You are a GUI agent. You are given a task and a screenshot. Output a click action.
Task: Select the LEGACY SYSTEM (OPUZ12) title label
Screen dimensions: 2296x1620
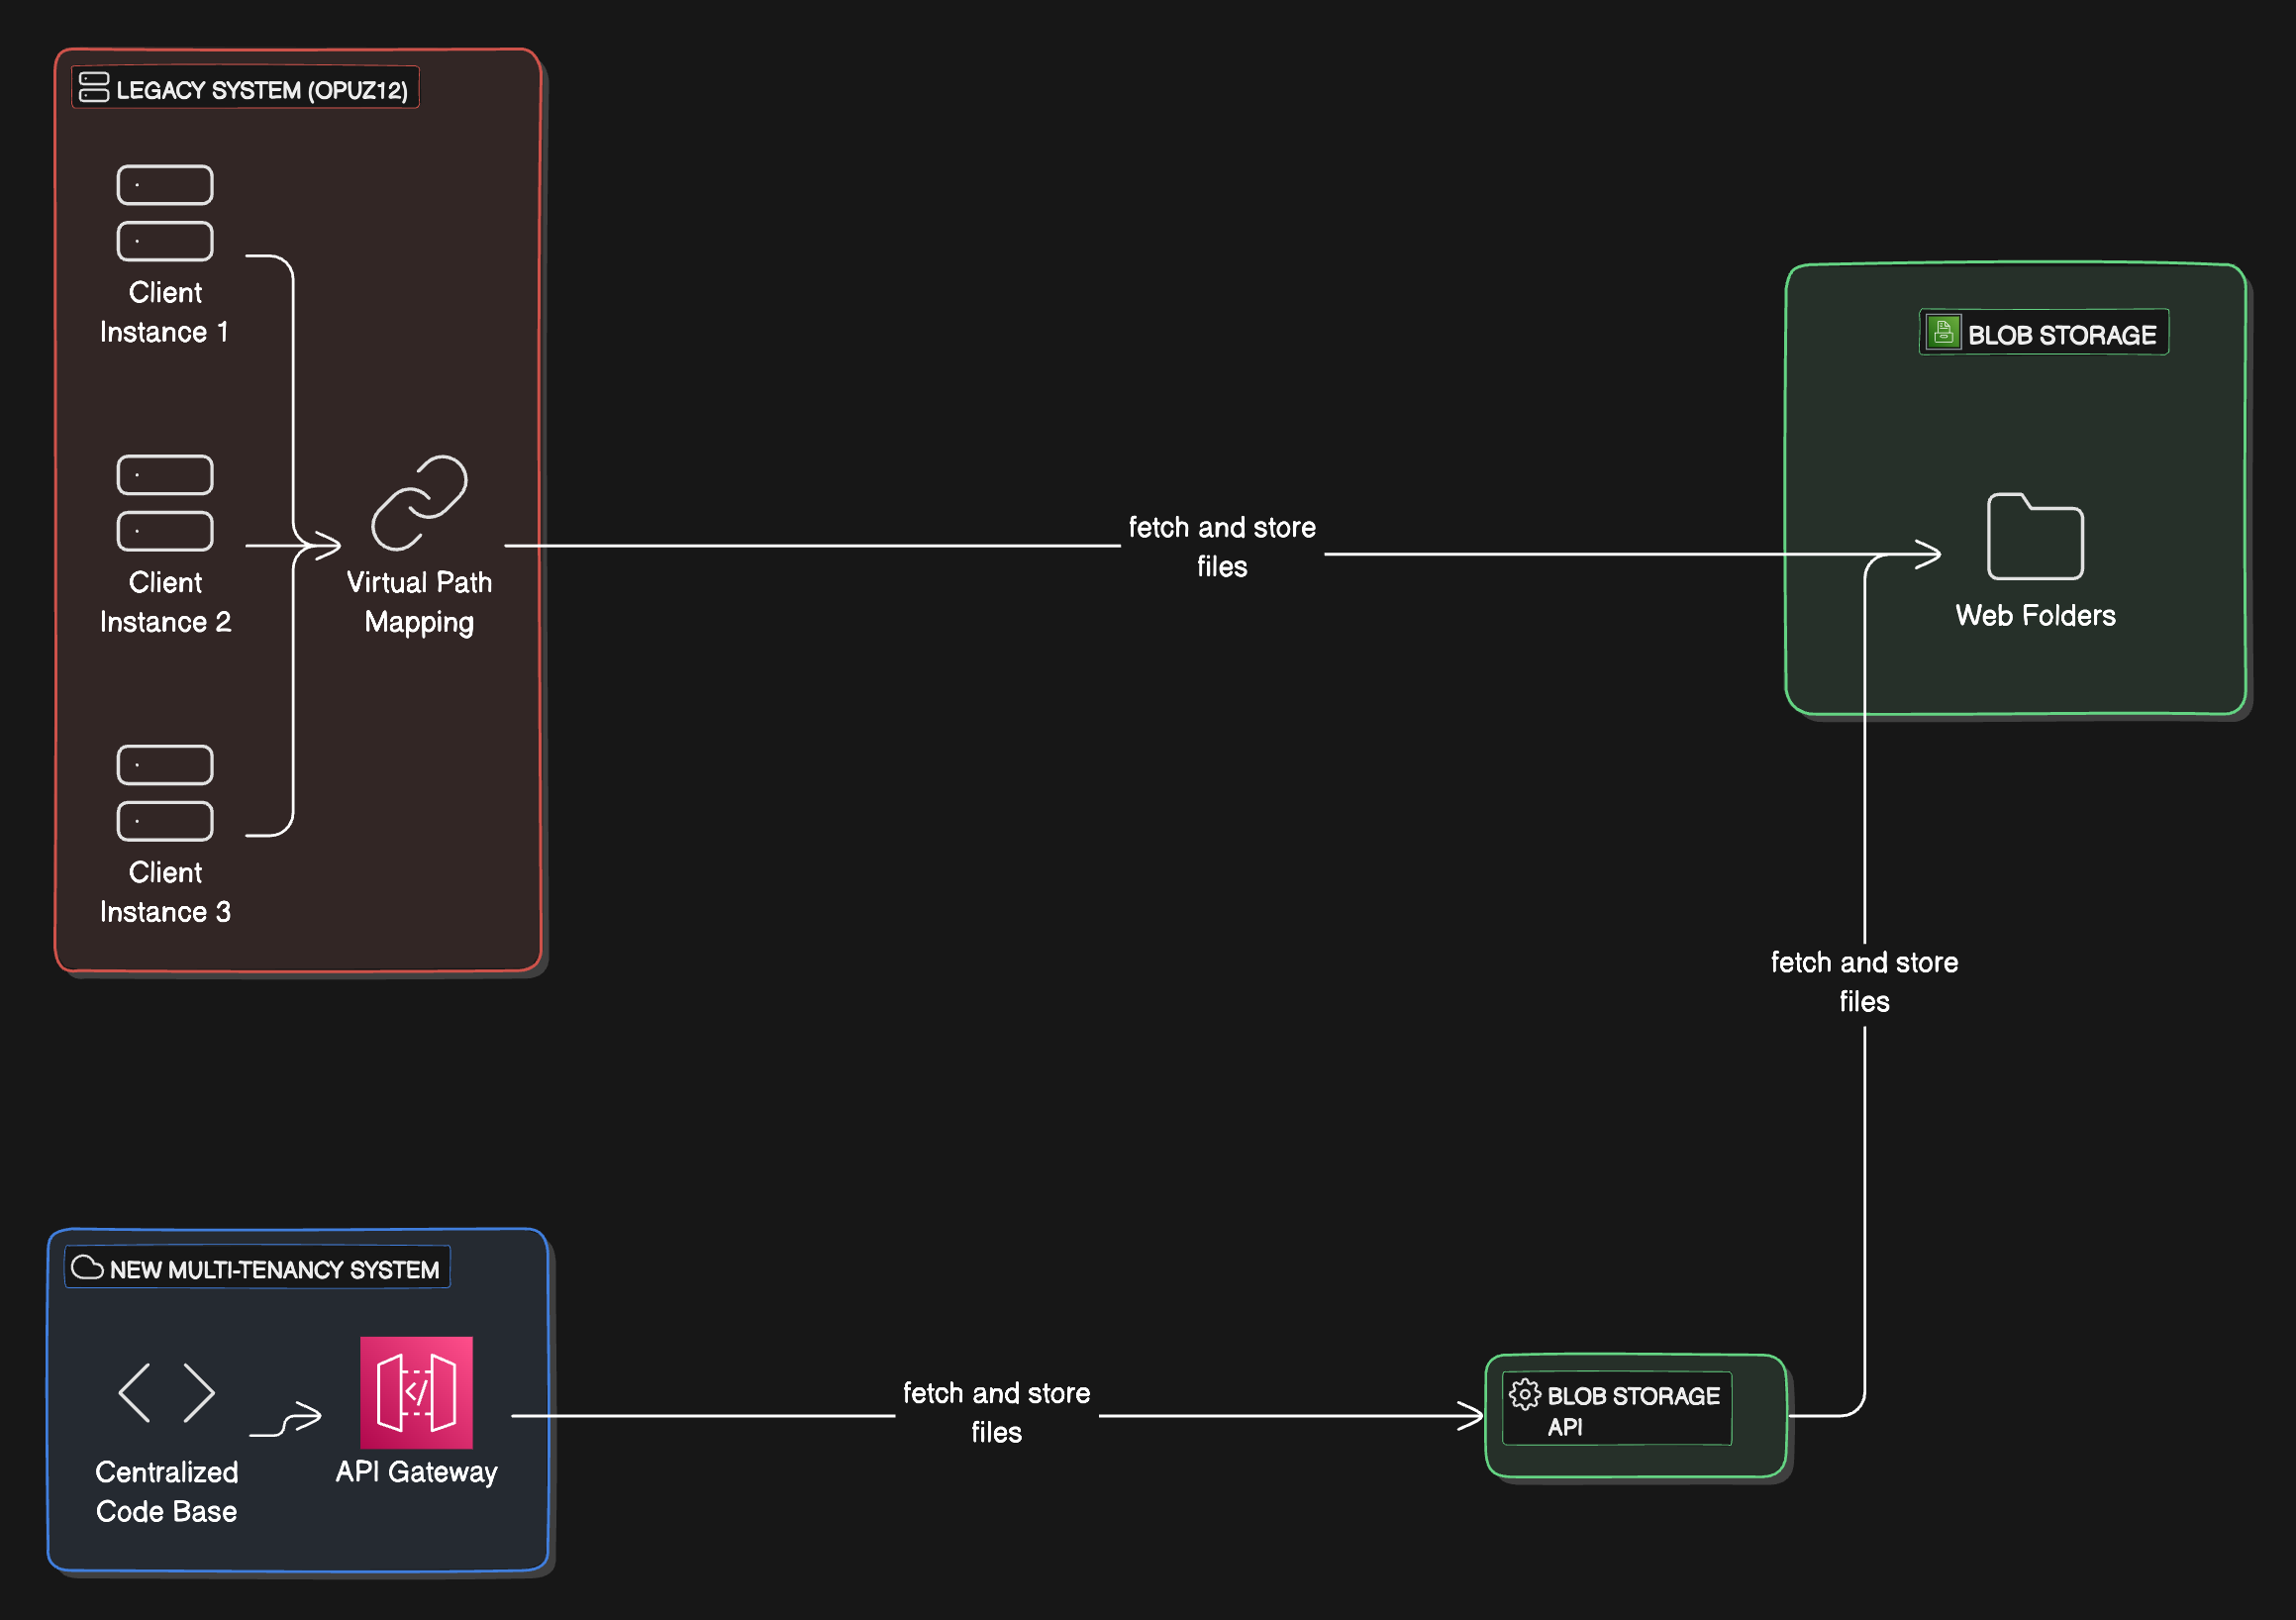click(262, 90)
